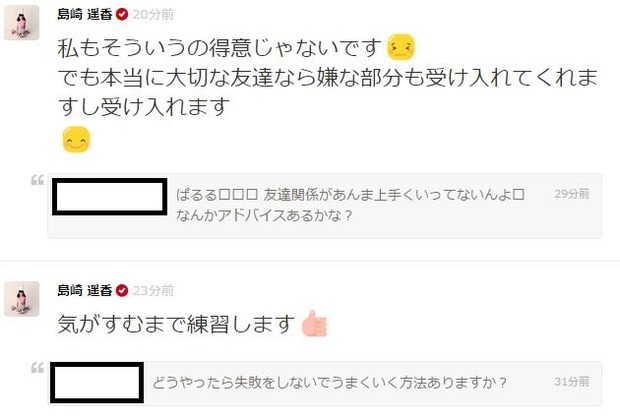
Task: Click the quote mark icon beside the friendship question
Action: pos(38,180)
